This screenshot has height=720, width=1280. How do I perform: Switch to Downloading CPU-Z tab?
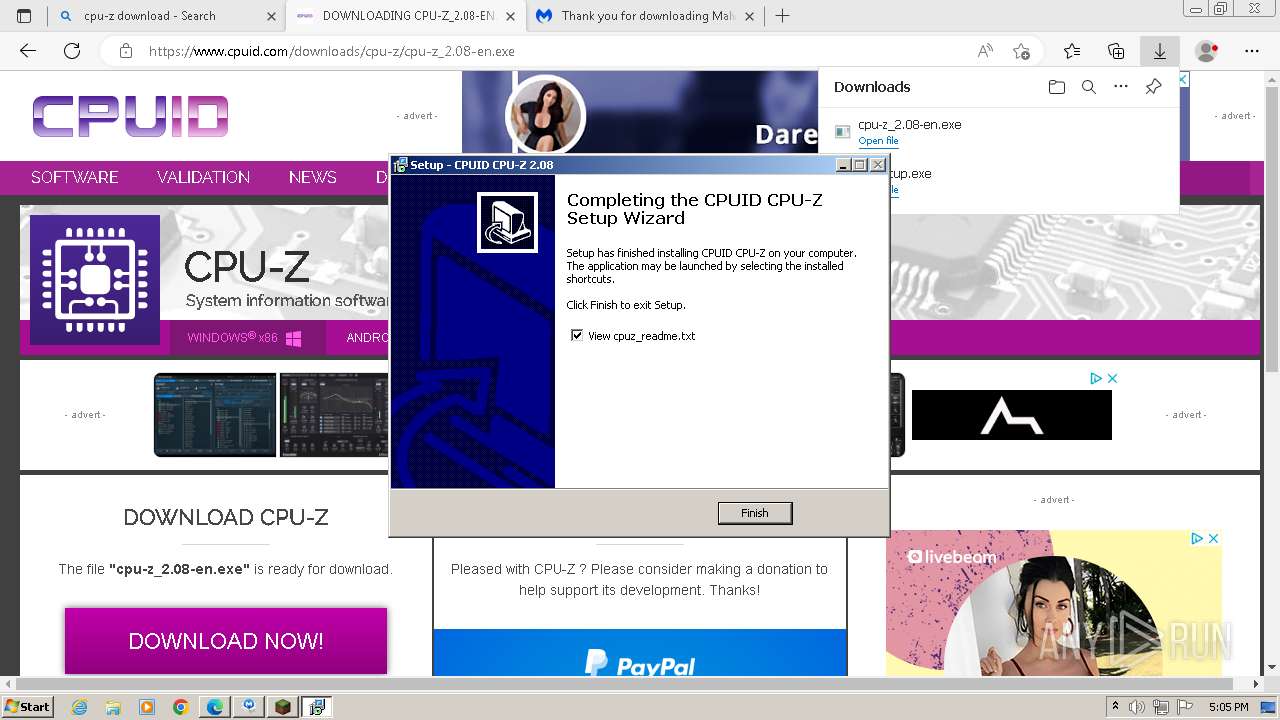point(408,16)
